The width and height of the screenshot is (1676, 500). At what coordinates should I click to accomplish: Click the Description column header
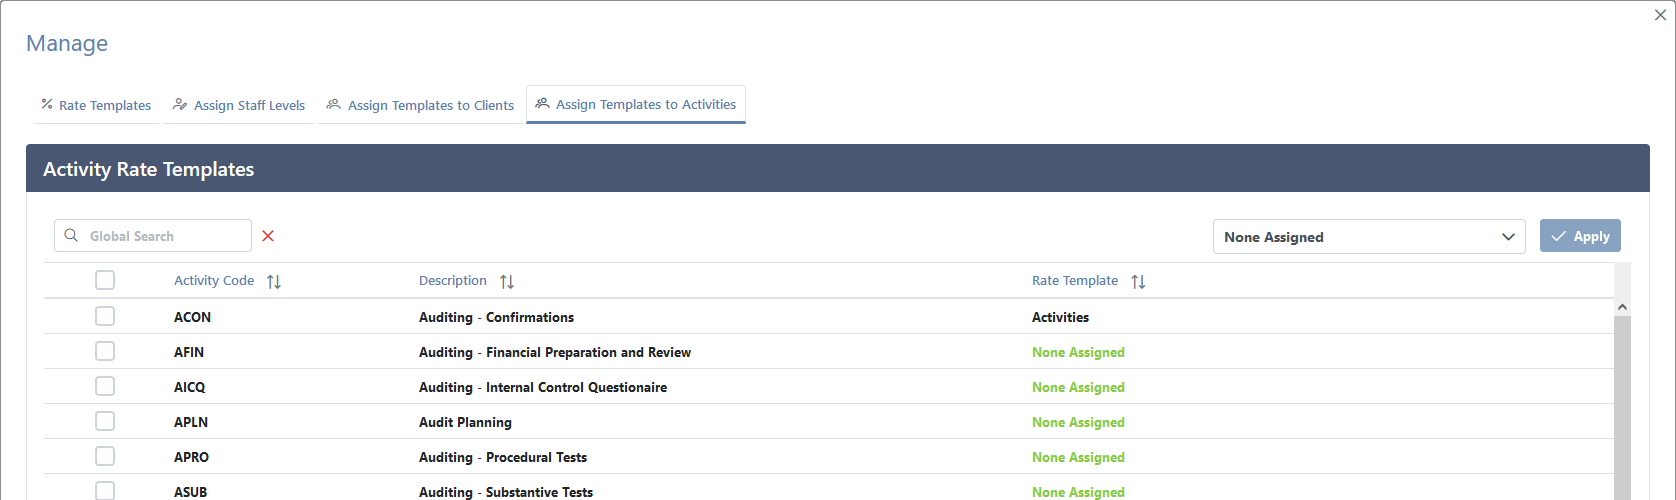click(453, 281)
